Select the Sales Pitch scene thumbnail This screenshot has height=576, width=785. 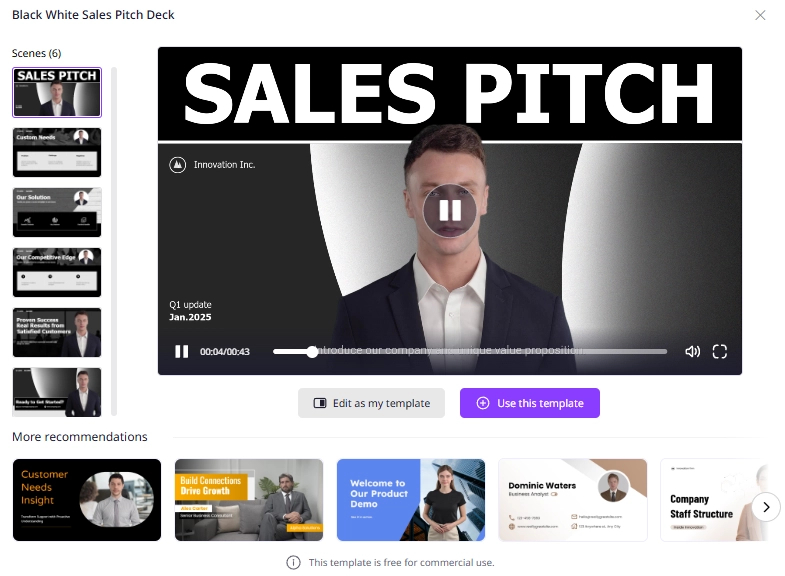[x=57, y=93]
